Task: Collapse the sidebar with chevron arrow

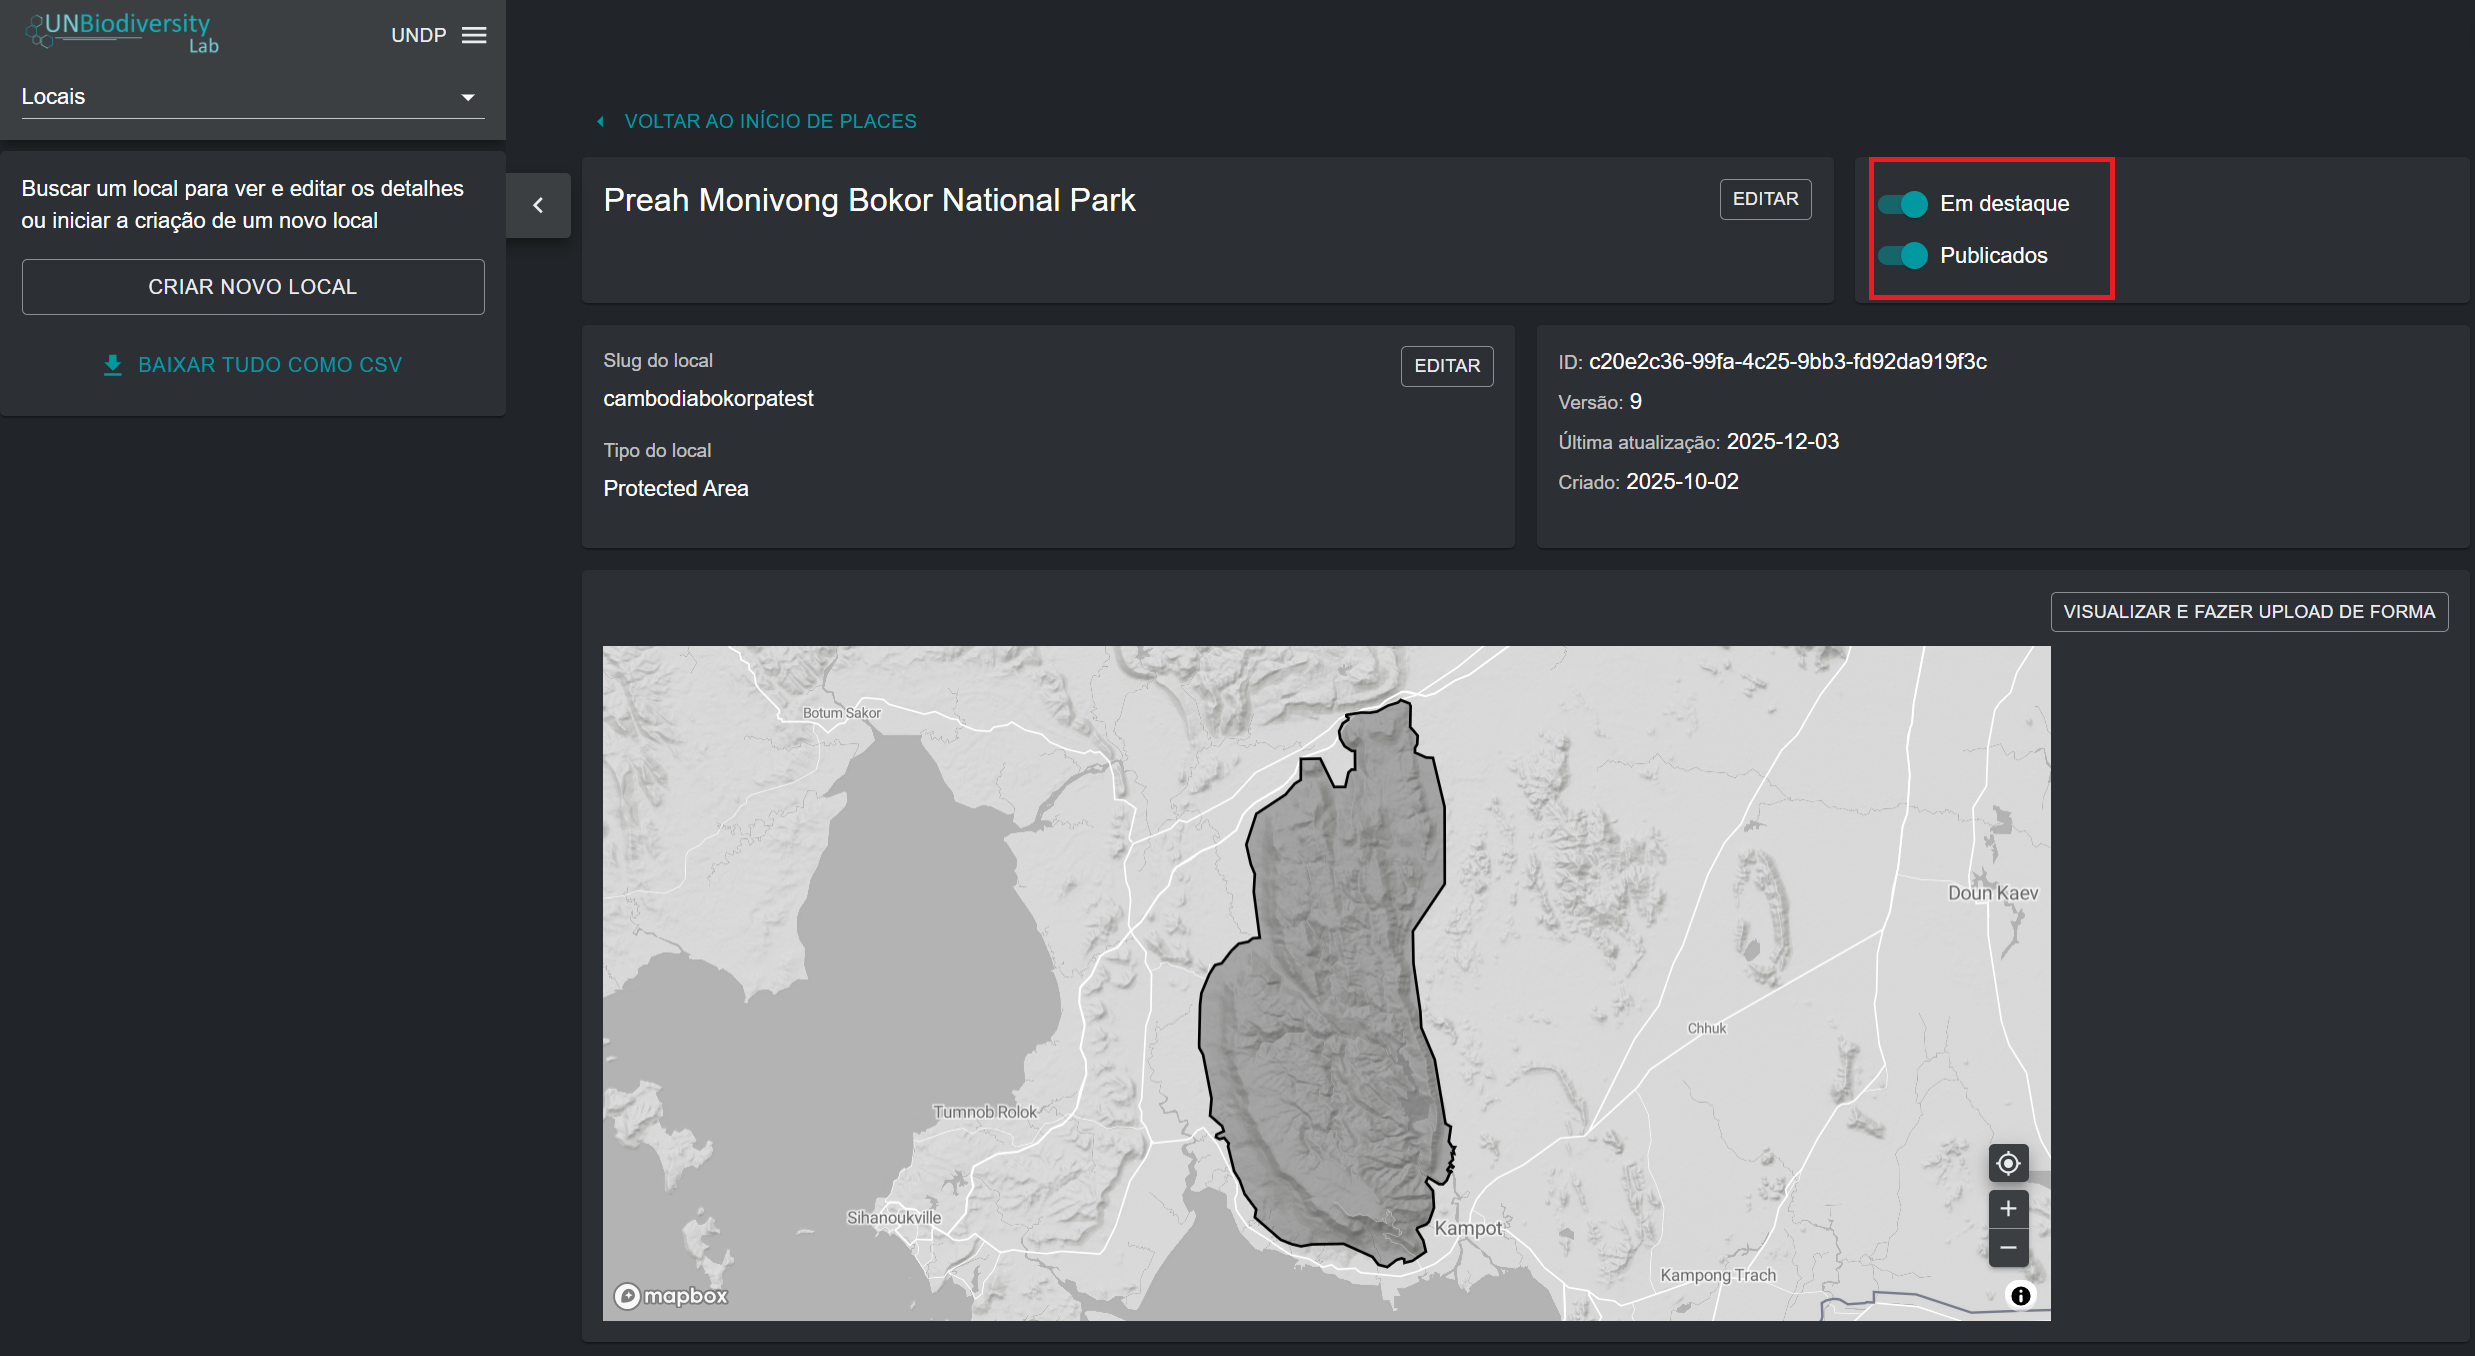Action: point(538,205)
